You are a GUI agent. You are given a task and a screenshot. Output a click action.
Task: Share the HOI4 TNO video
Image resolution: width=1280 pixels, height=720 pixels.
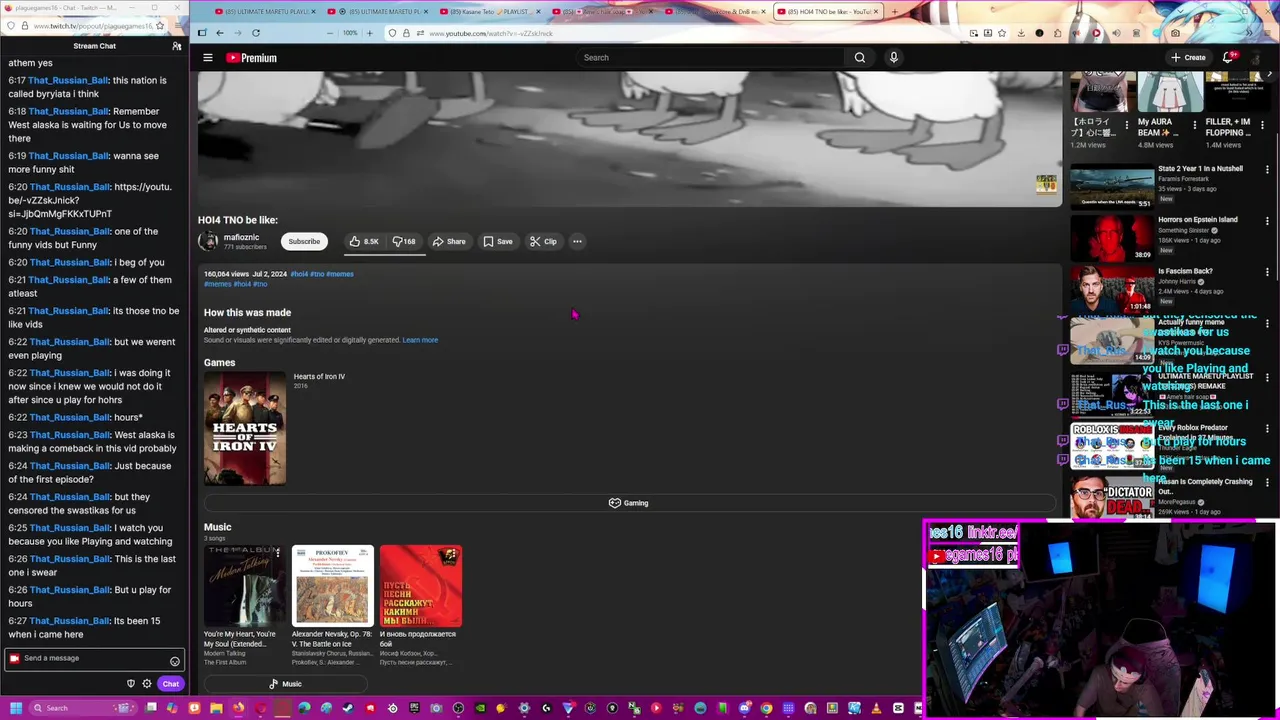point(449,241)
